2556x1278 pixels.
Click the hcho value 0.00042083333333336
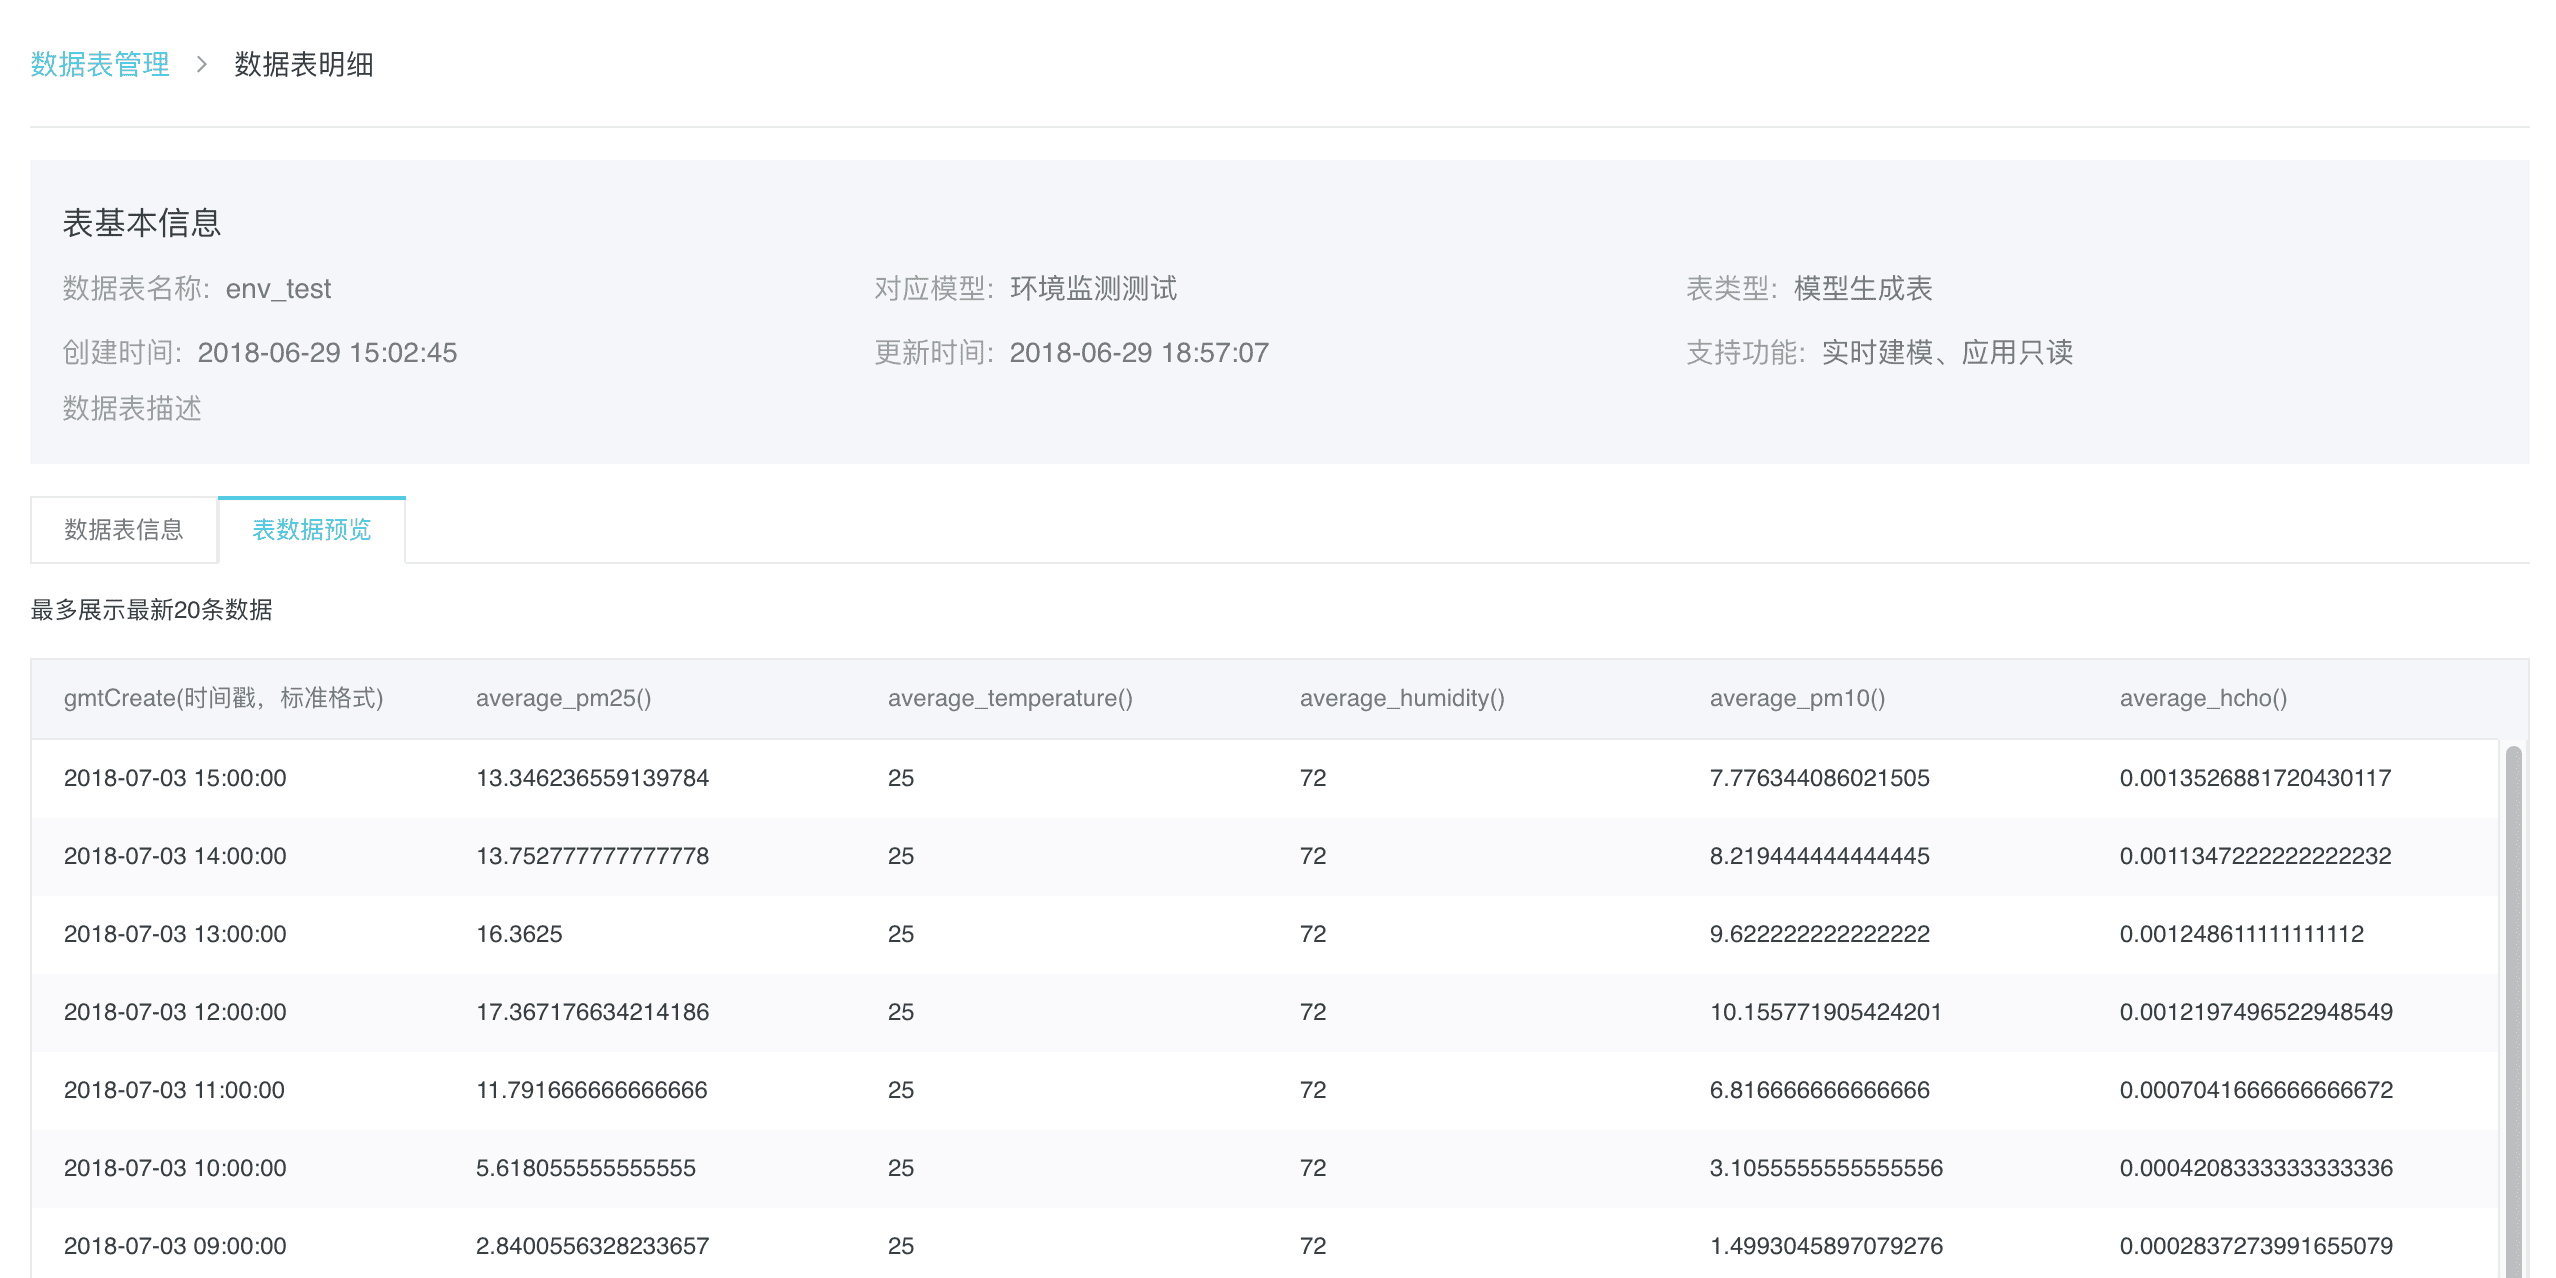(x=2255, y=1168)
